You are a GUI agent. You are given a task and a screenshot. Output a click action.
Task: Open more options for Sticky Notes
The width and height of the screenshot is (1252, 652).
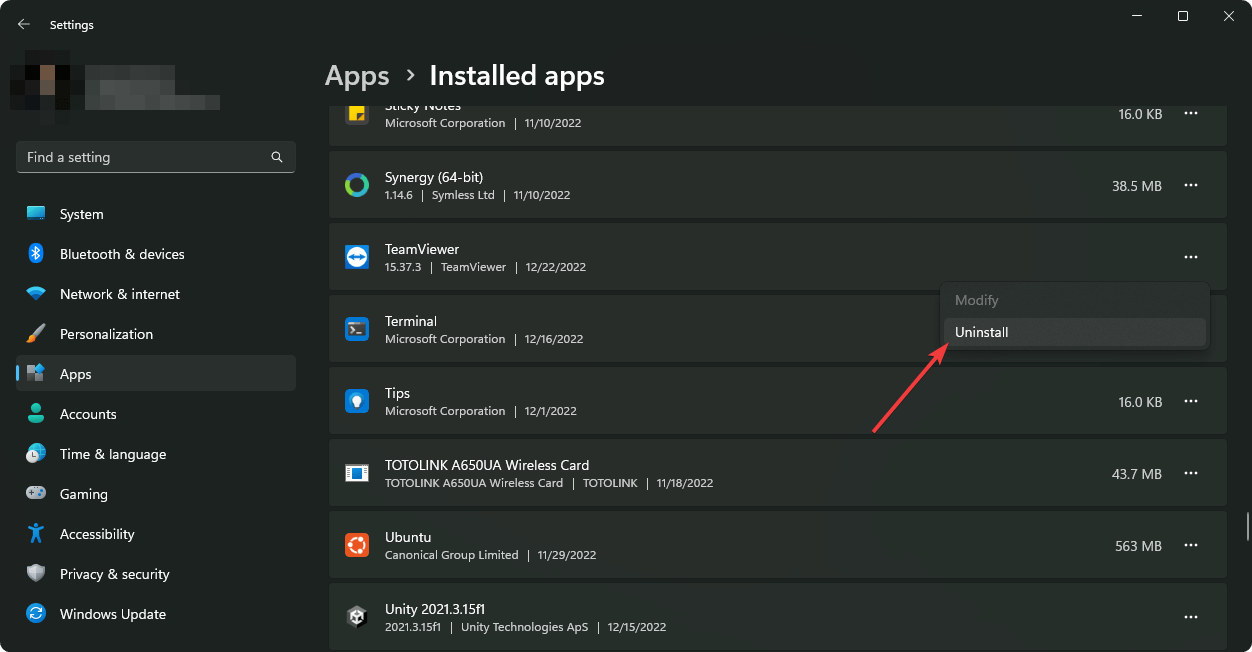pos(1191,114)
